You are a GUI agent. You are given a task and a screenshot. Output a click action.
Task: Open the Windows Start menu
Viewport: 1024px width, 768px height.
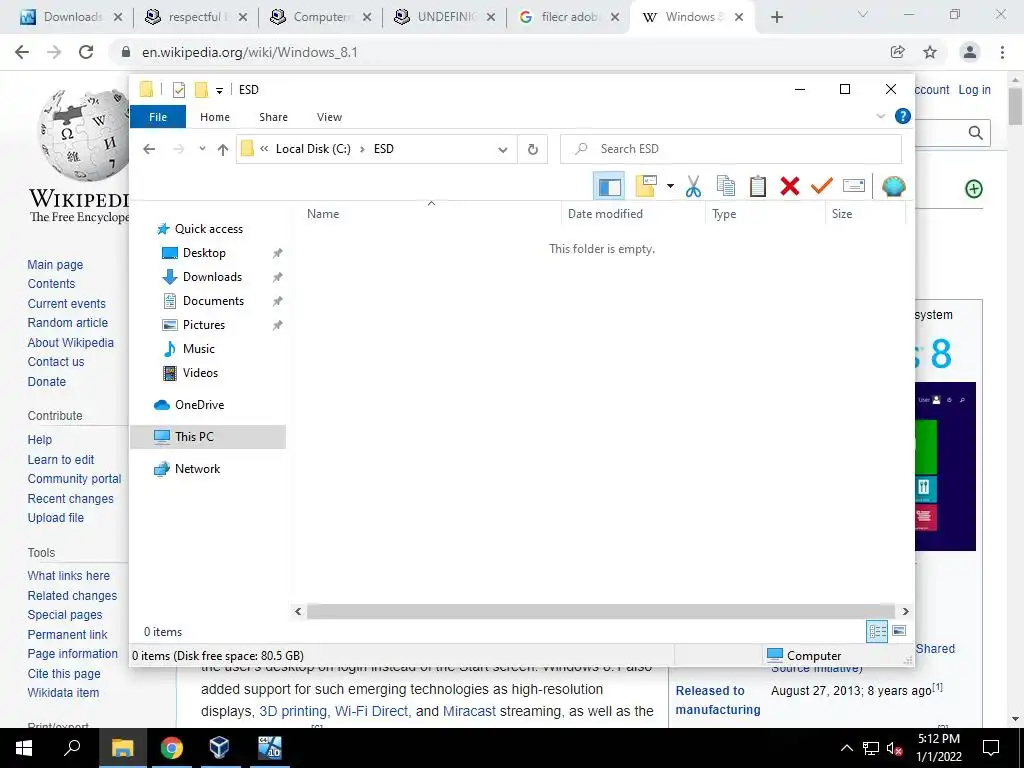pyautogui.click(x=24, y=748)
